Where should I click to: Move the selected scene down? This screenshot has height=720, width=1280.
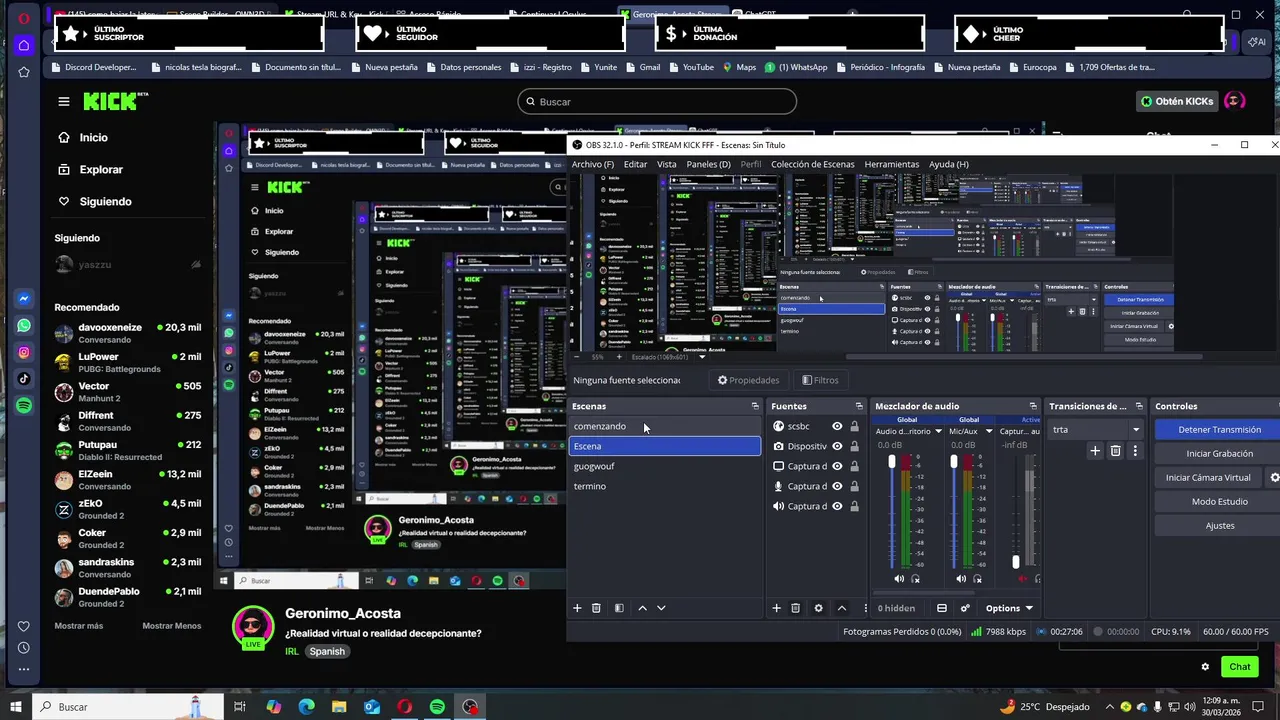pos(661,608)
